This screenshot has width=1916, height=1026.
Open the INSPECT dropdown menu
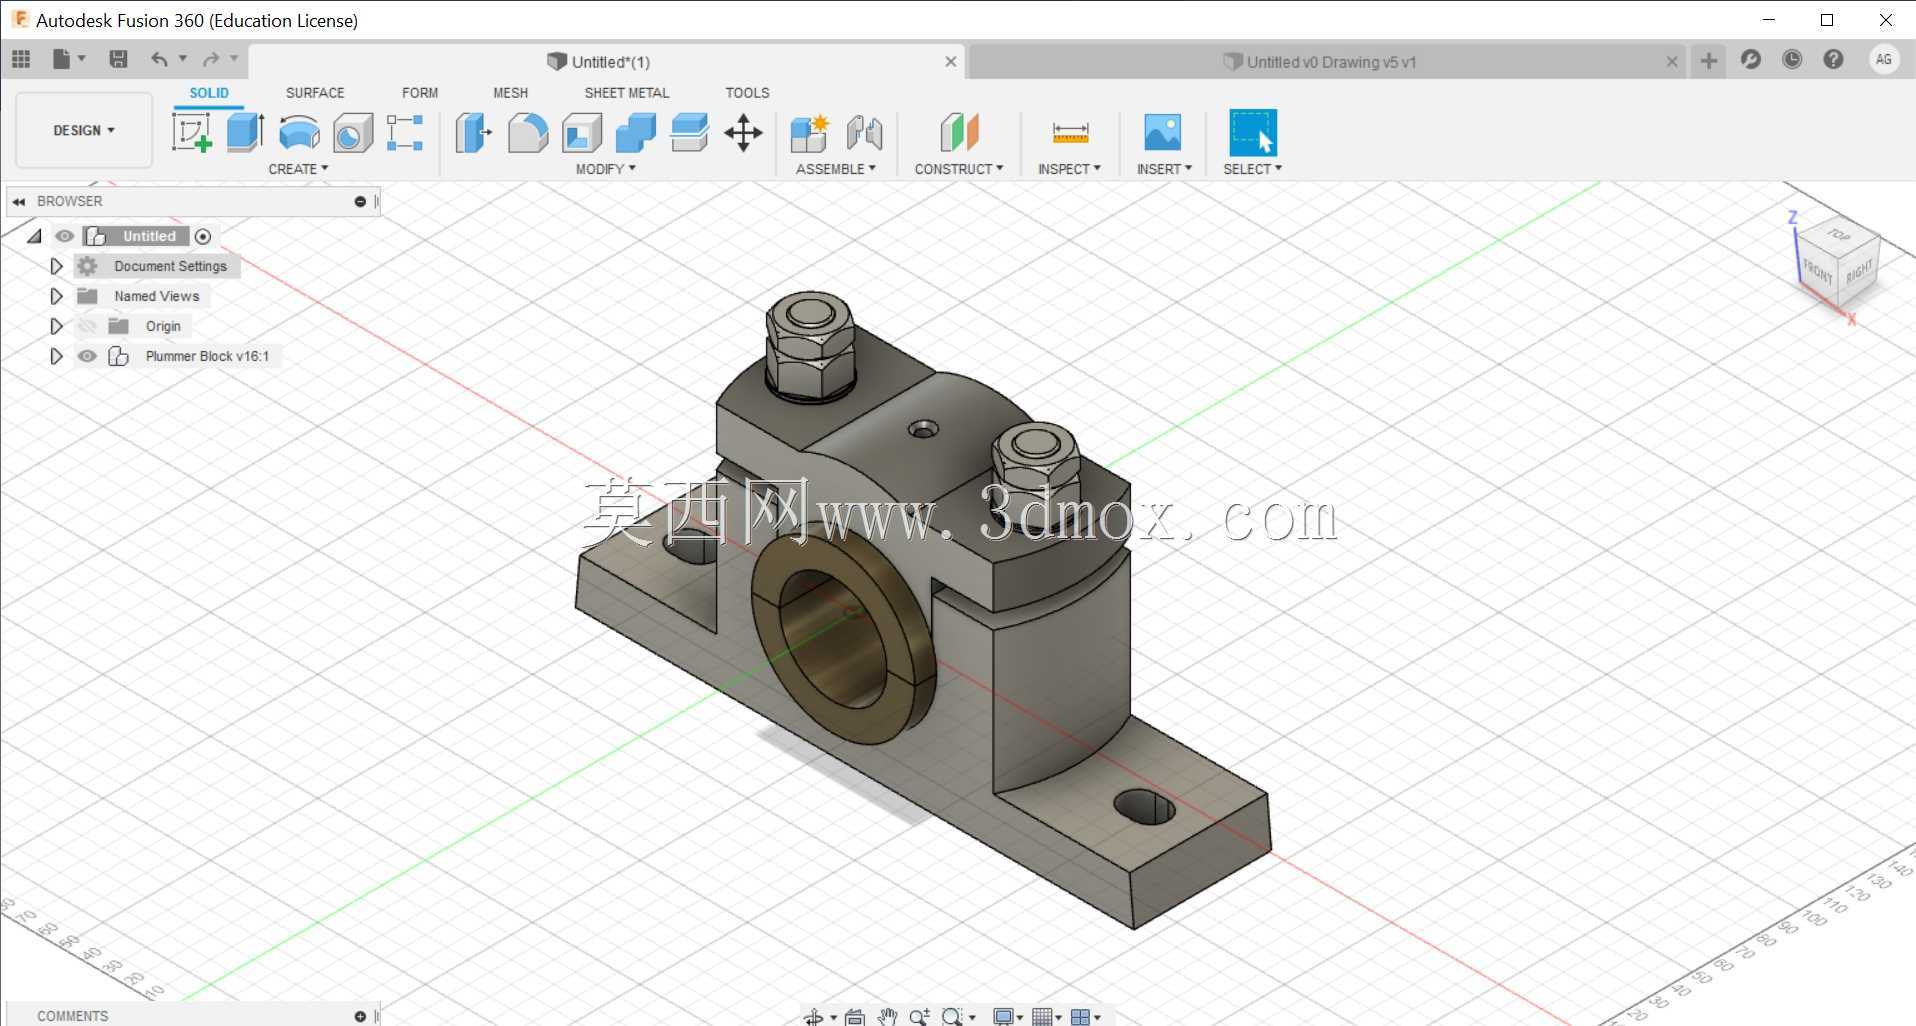1069,169
